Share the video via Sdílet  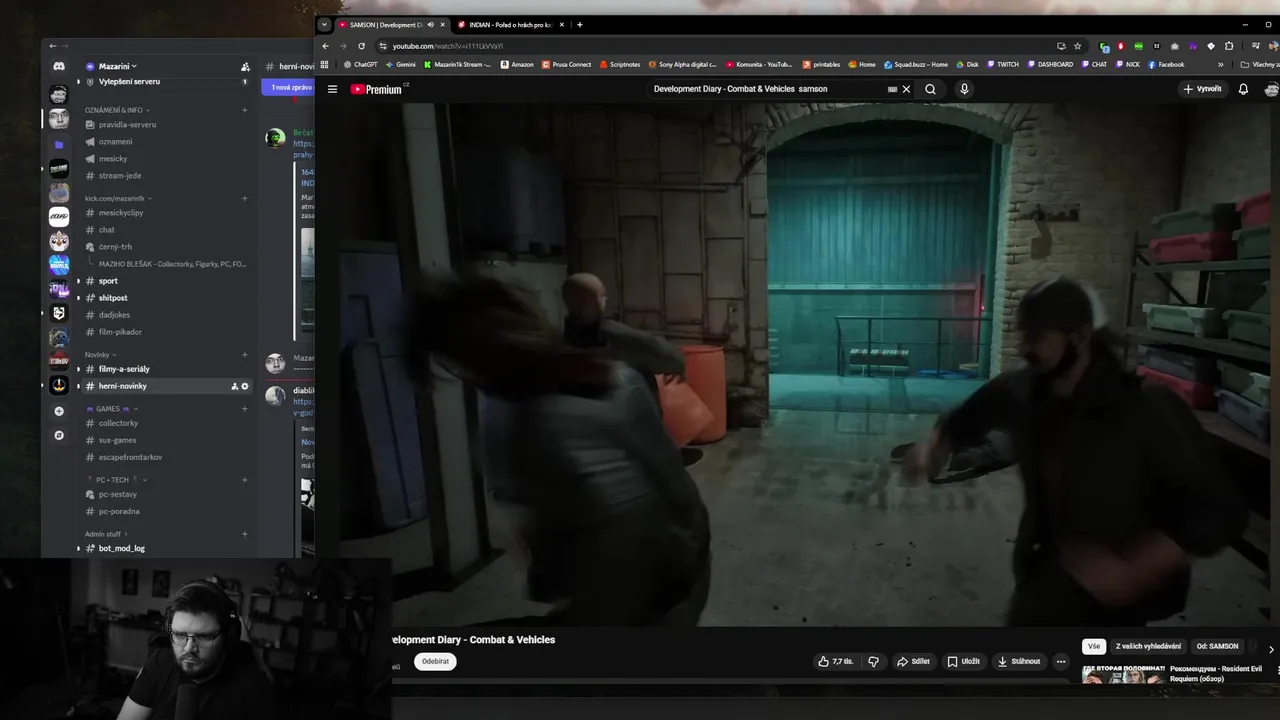pos(913,661)
